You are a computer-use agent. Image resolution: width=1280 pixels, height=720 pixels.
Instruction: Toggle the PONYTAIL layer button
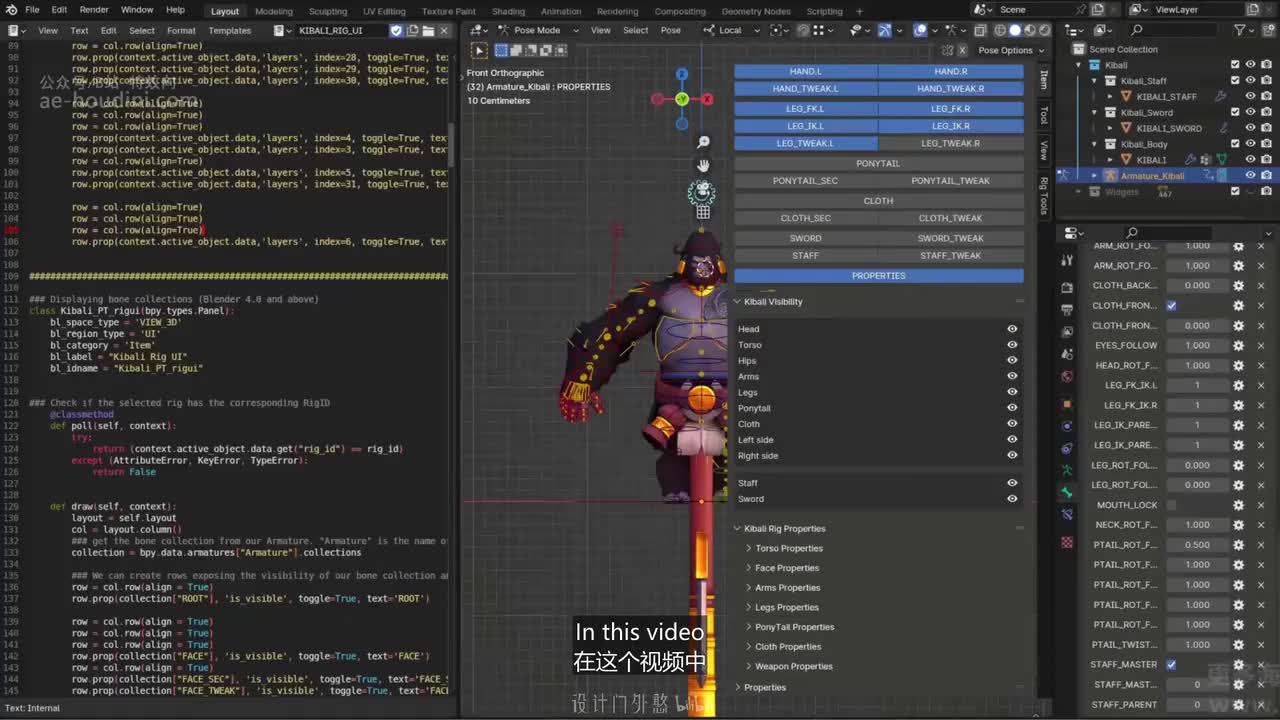[878, 163]
